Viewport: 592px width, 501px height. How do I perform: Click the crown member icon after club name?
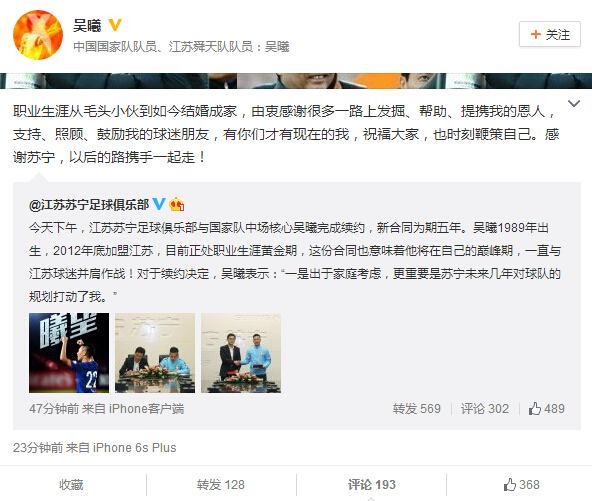177,204
